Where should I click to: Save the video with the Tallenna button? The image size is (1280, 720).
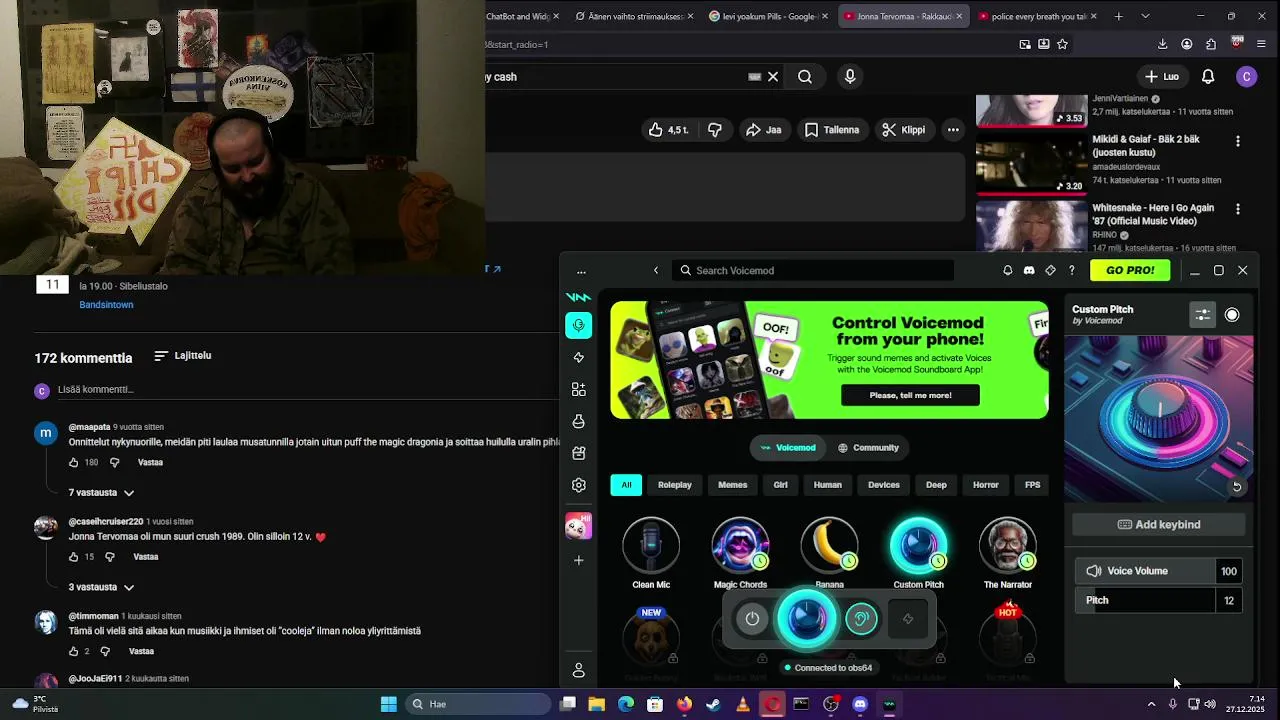pos(832,130)
